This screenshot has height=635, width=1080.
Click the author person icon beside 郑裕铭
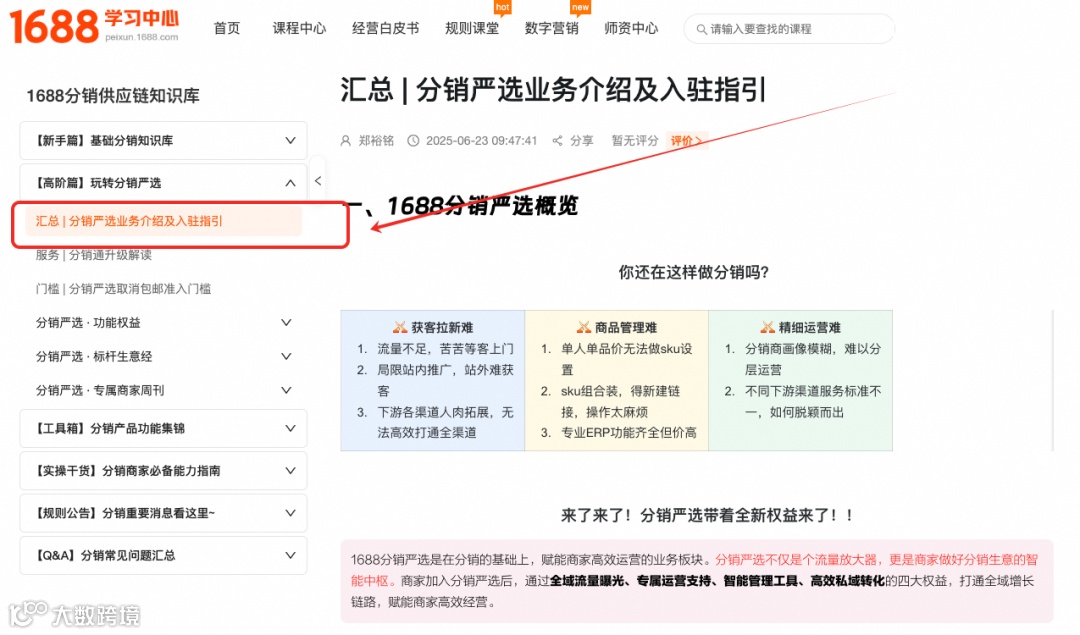(x=346, y=140)
